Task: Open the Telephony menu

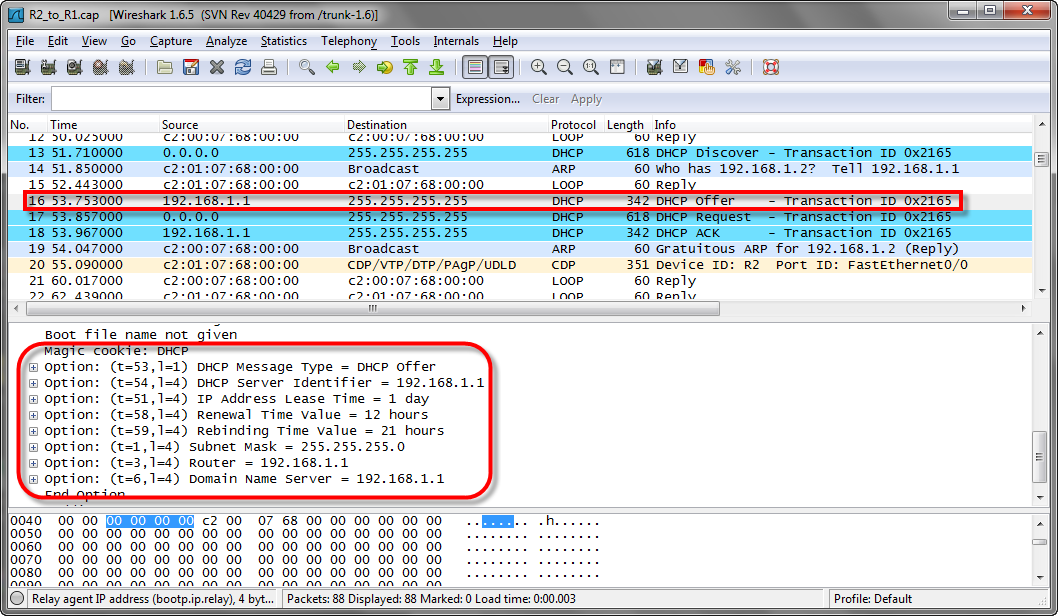Action: pos(349,41)
